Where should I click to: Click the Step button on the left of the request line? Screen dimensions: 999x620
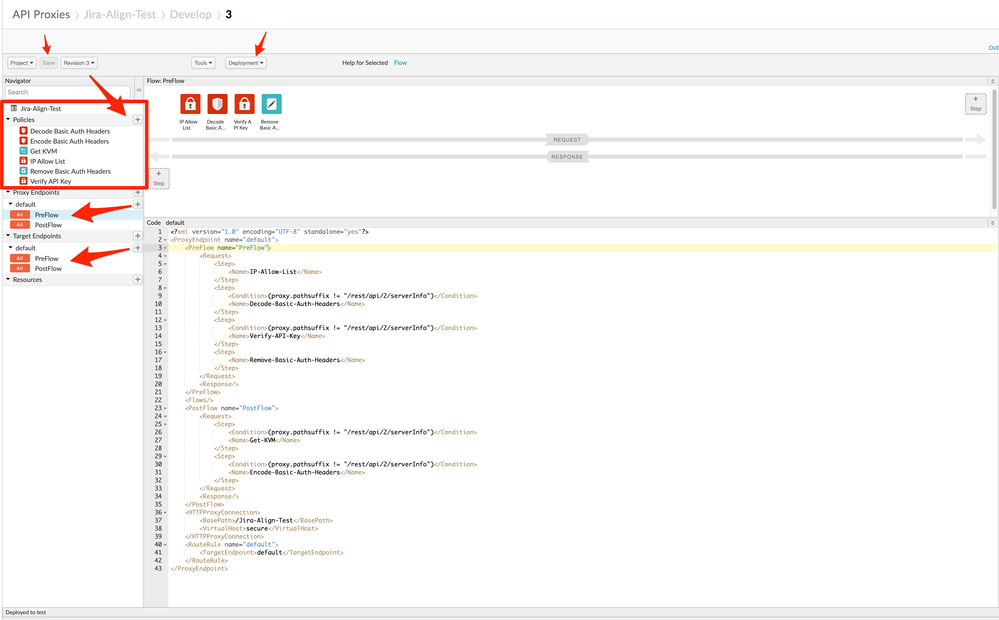(157, 177)
